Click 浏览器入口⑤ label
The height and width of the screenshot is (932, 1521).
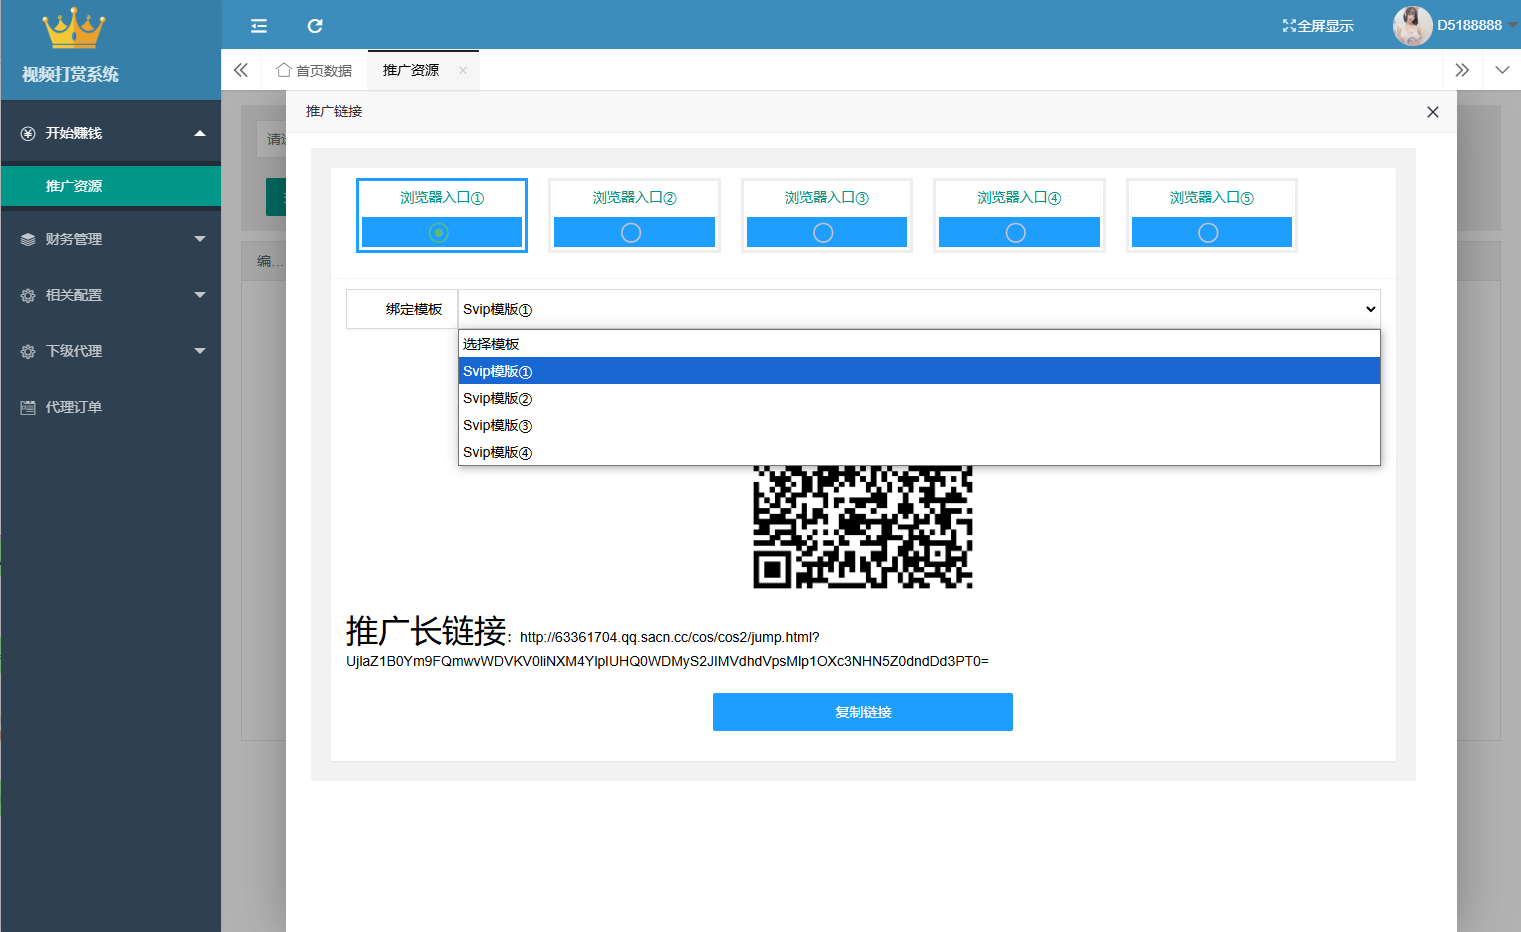click(x=1211, y=198)
